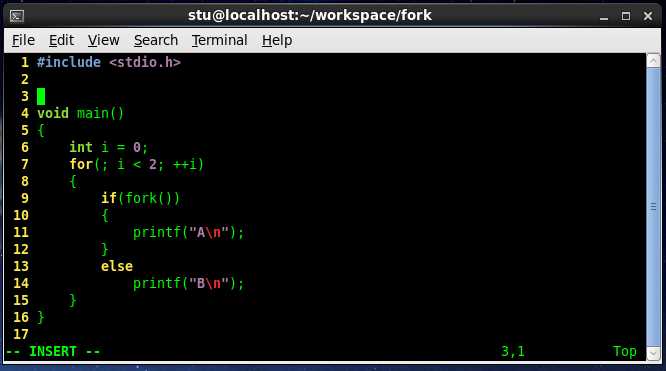This screenshot has height=371, width=666.
Task: Click 'int' keyword on line 6
Action: tap(81, 147)
